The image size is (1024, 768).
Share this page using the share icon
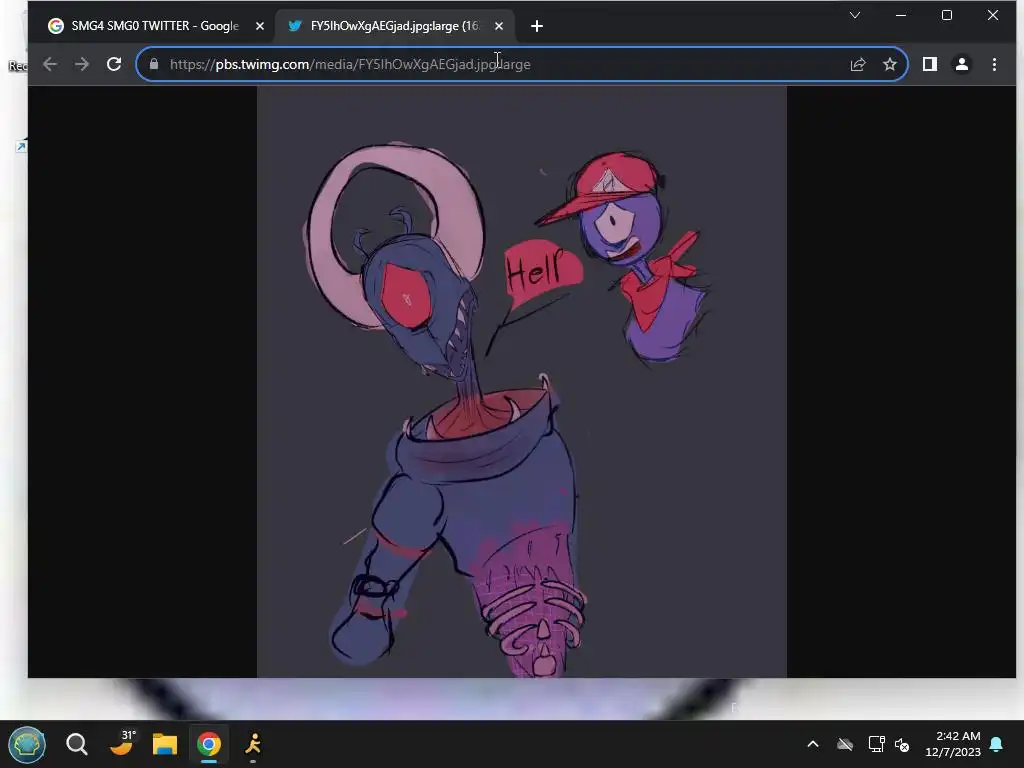tap(857, 64)
